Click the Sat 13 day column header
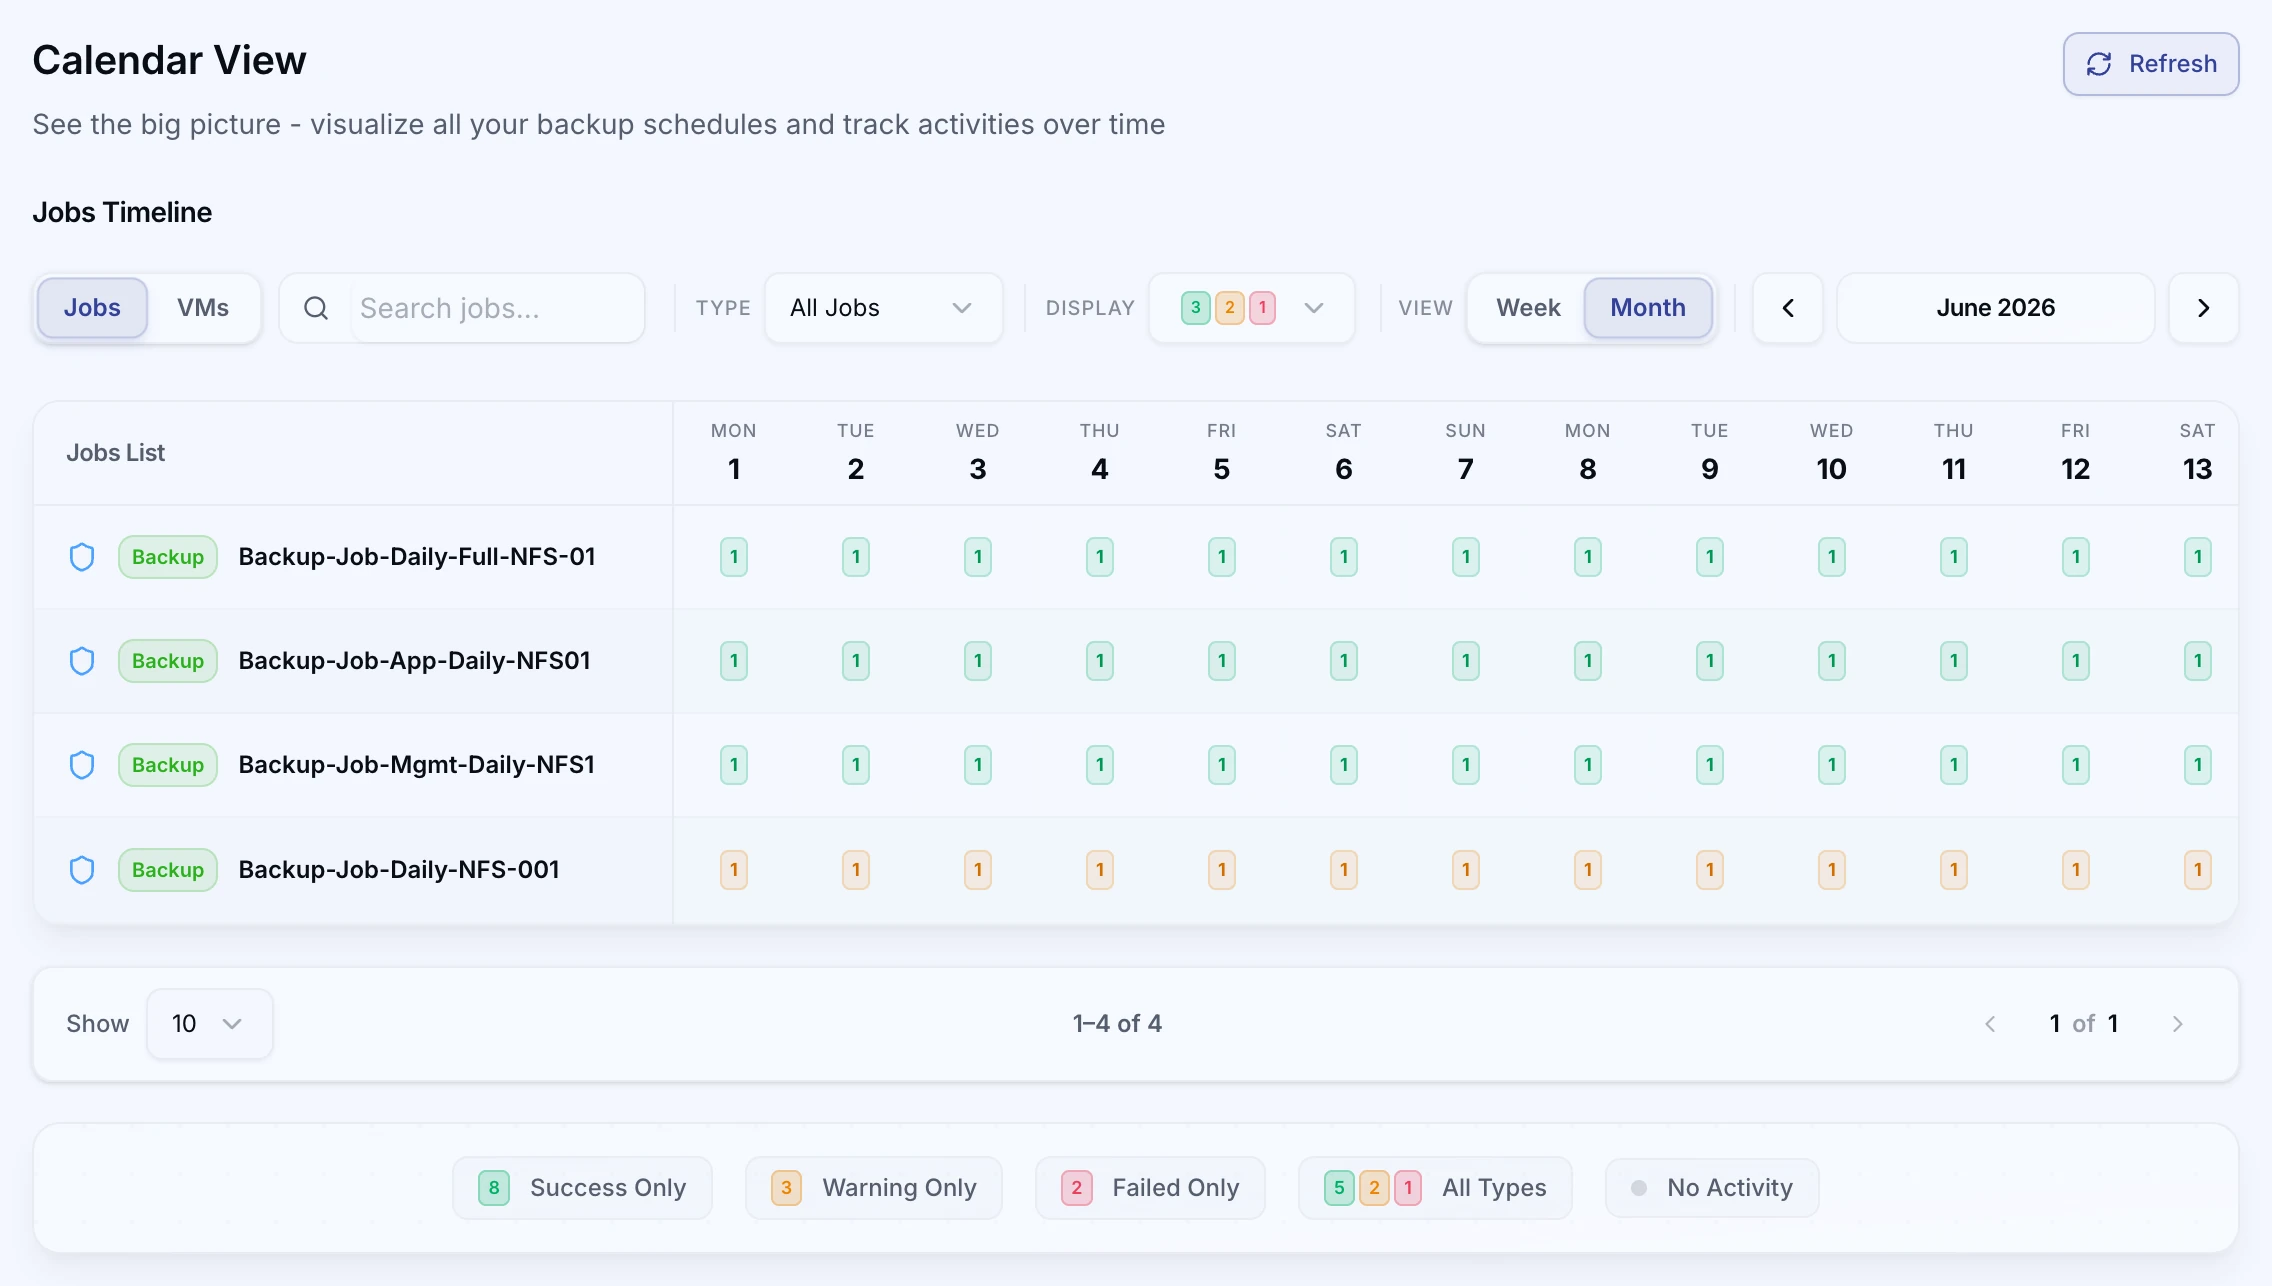 coord(2198,453)
